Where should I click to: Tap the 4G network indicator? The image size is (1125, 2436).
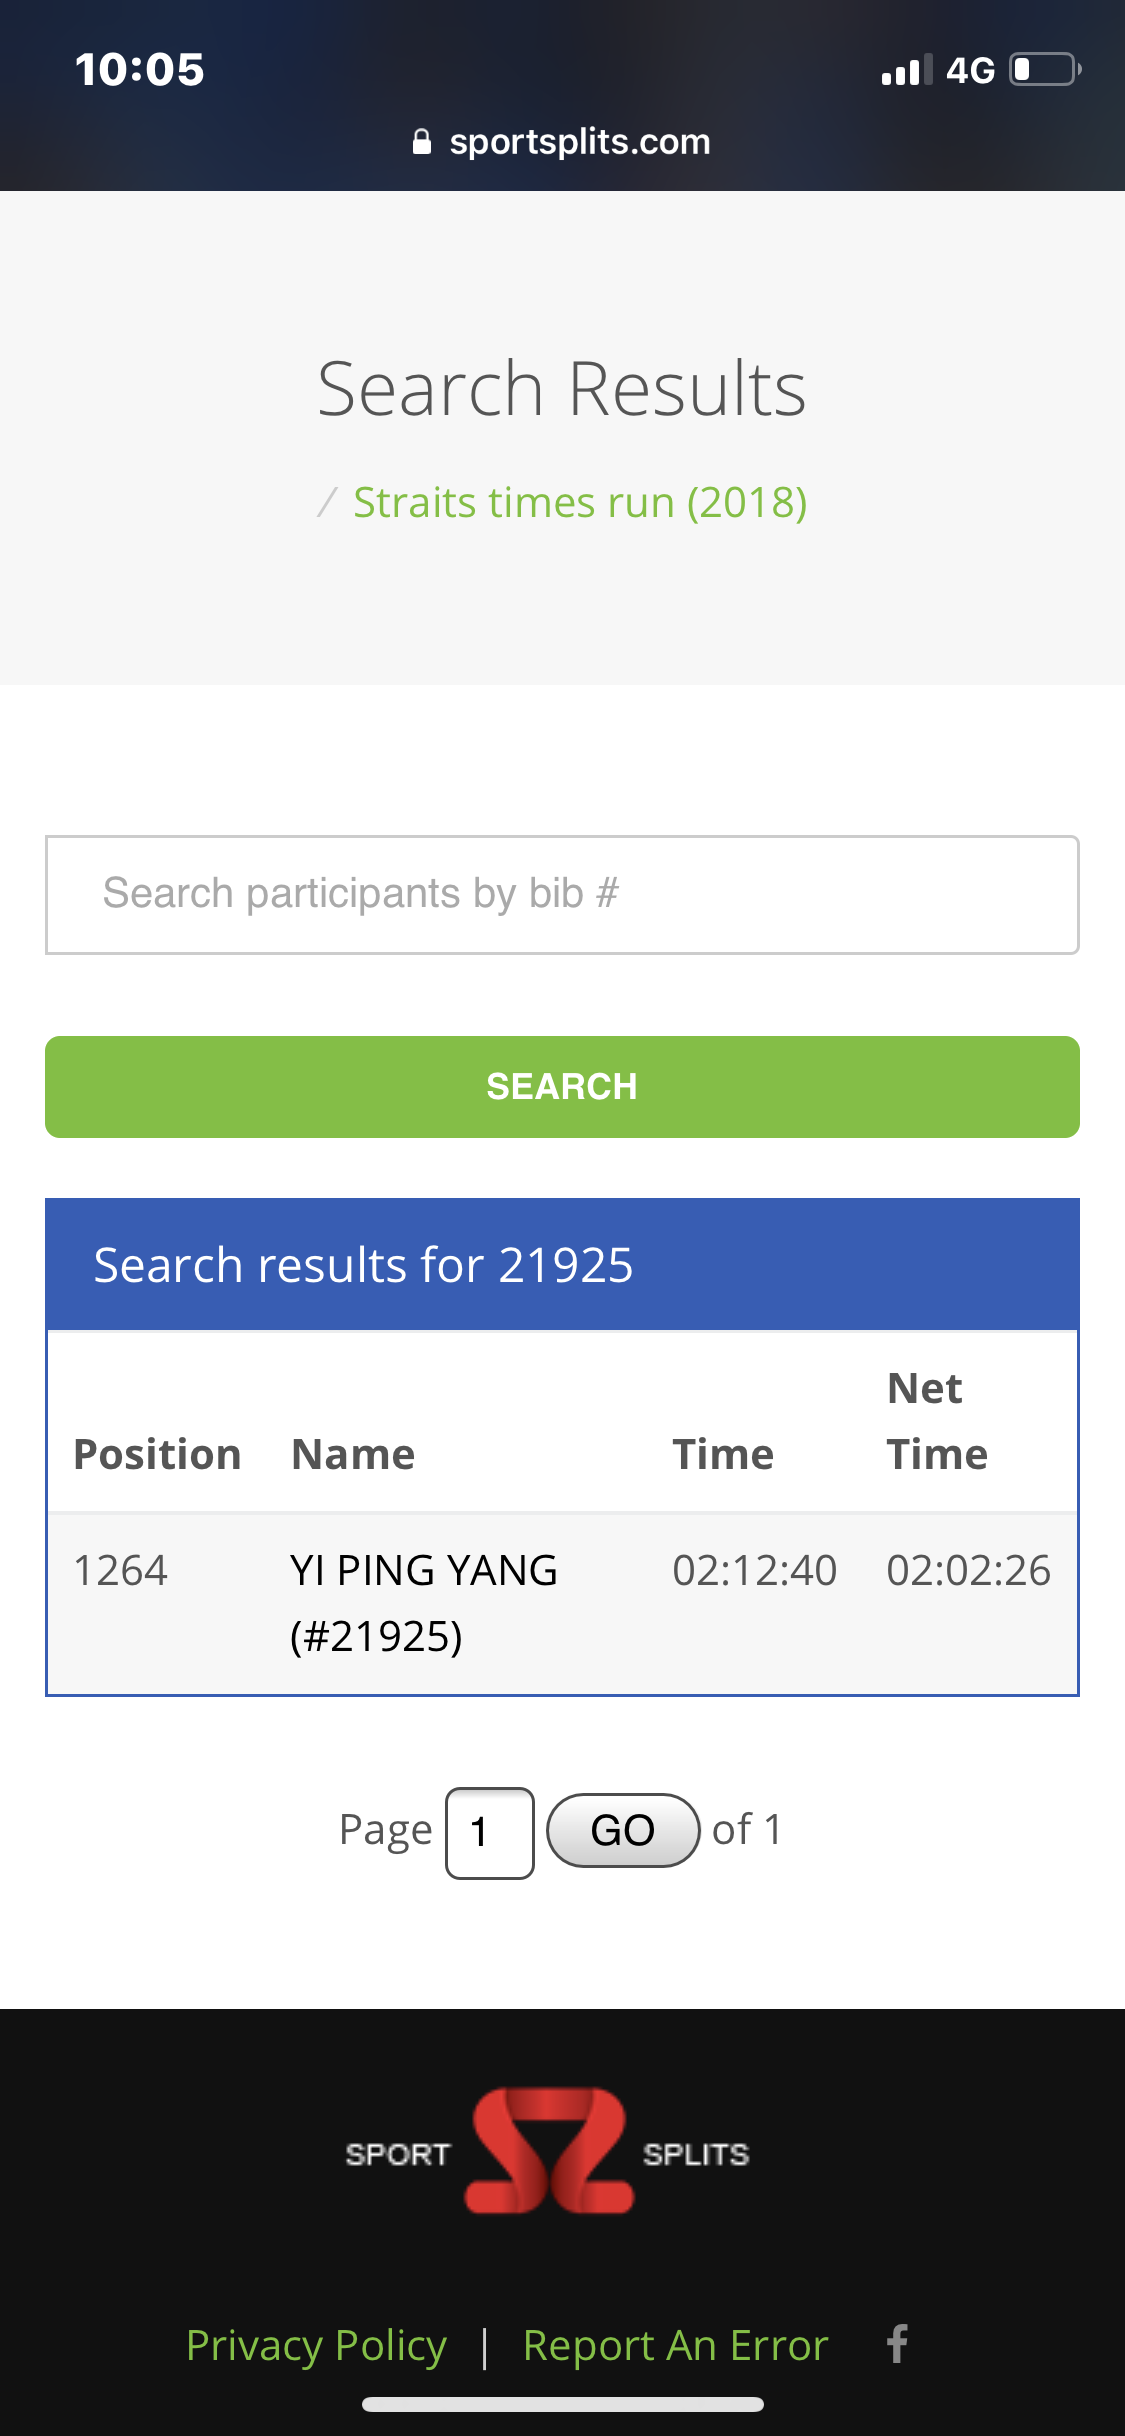pyautogui.click(x=970, y=70)
